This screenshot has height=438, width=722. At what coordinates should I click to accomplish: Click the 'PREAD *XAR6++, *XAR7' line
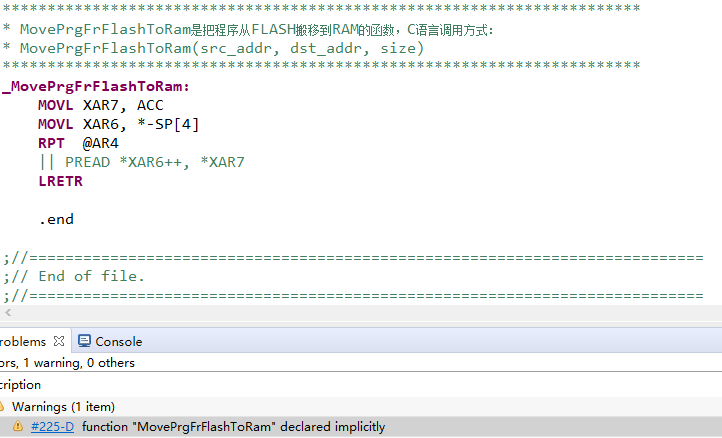tap(142, 162)
